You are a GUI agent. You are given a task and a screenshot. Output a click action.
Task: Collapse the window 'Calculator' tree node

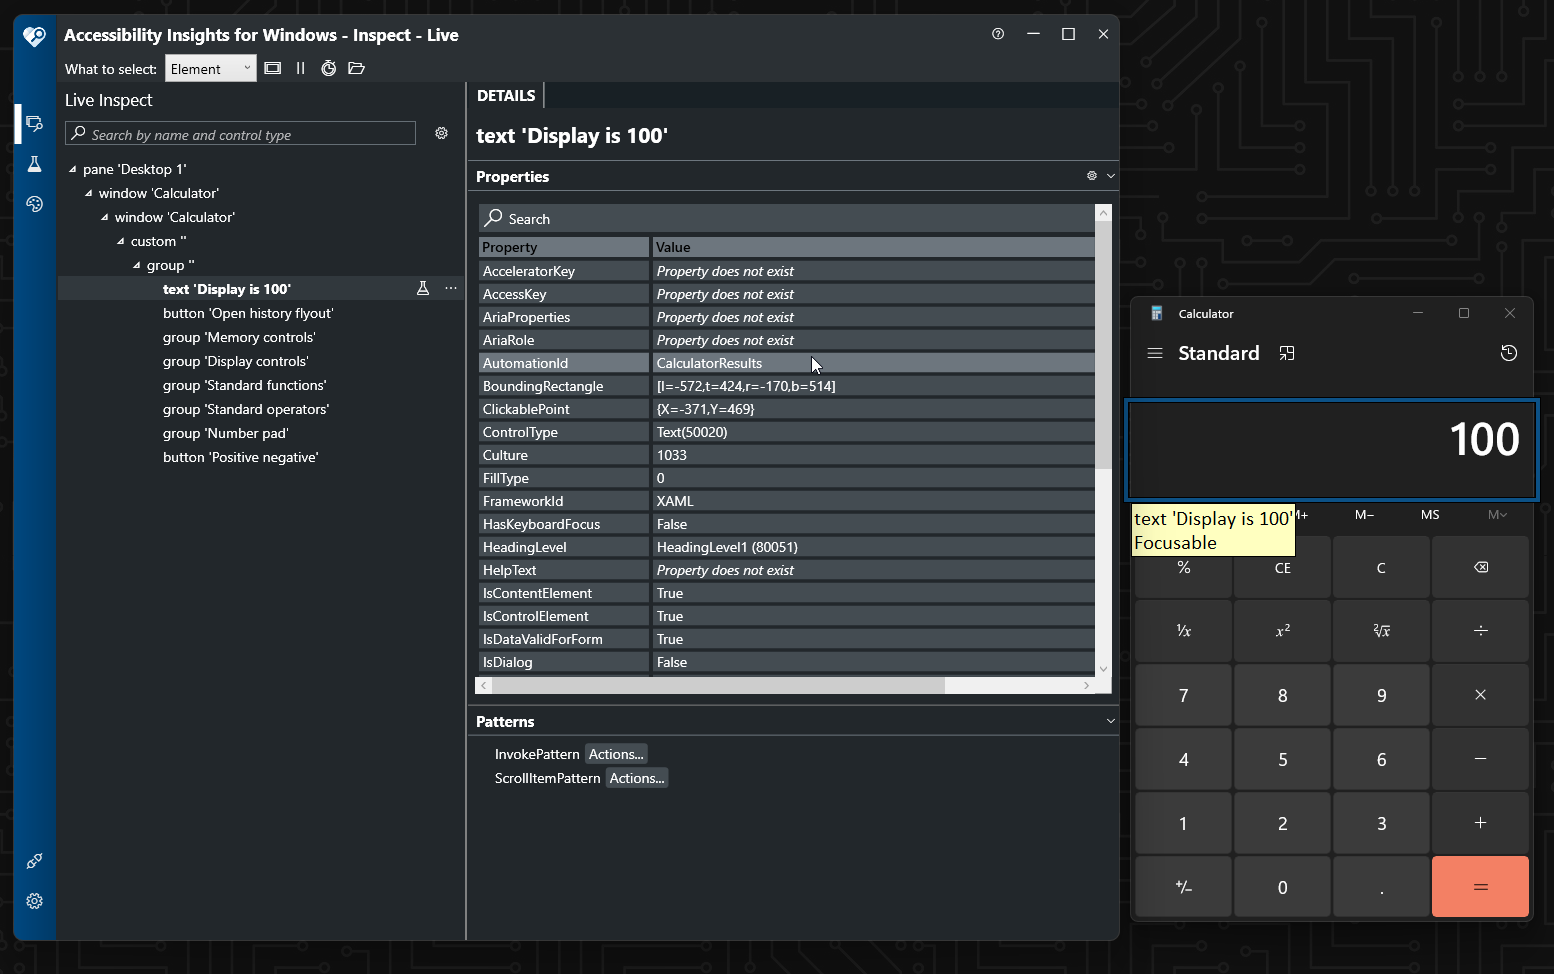coord(88,193)
